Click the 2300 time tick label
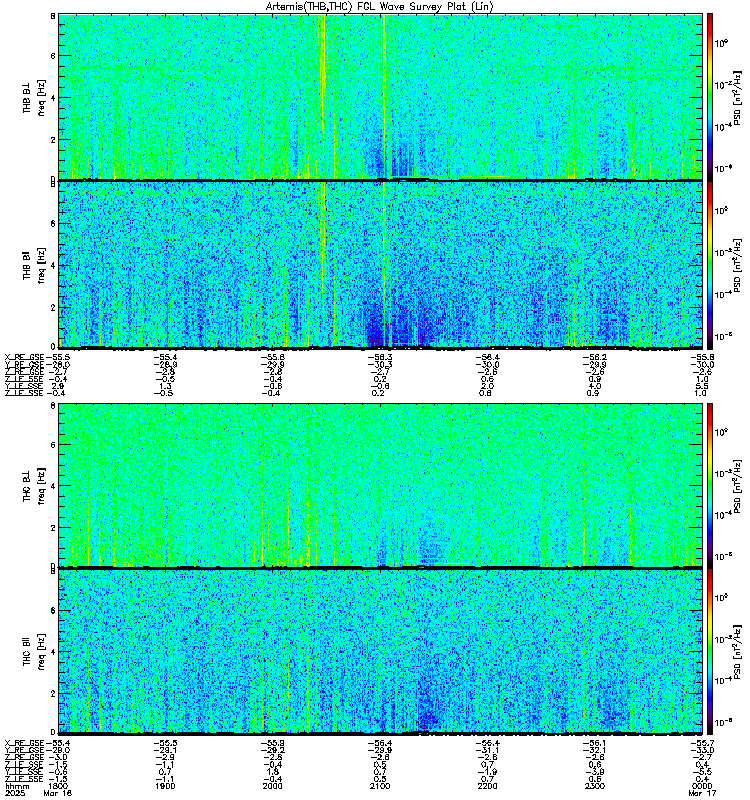750x800 pixels. click(x=594, y=786)
